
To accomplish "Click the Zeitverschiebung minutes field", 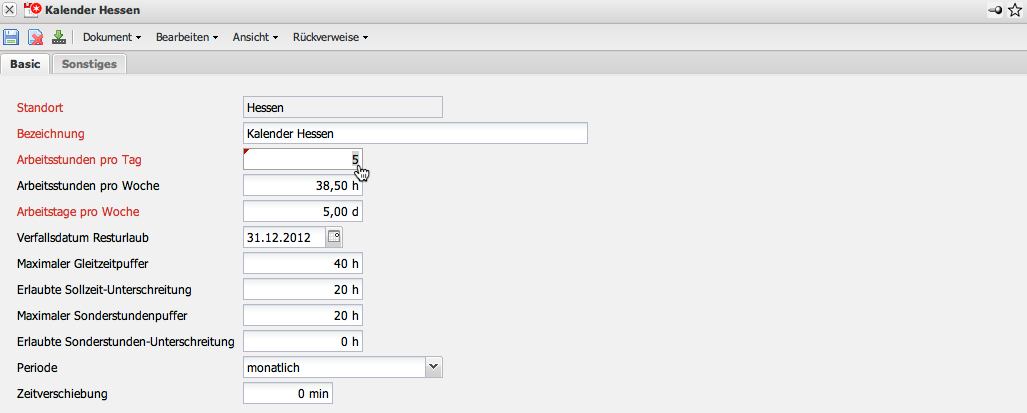I will 288,393.
